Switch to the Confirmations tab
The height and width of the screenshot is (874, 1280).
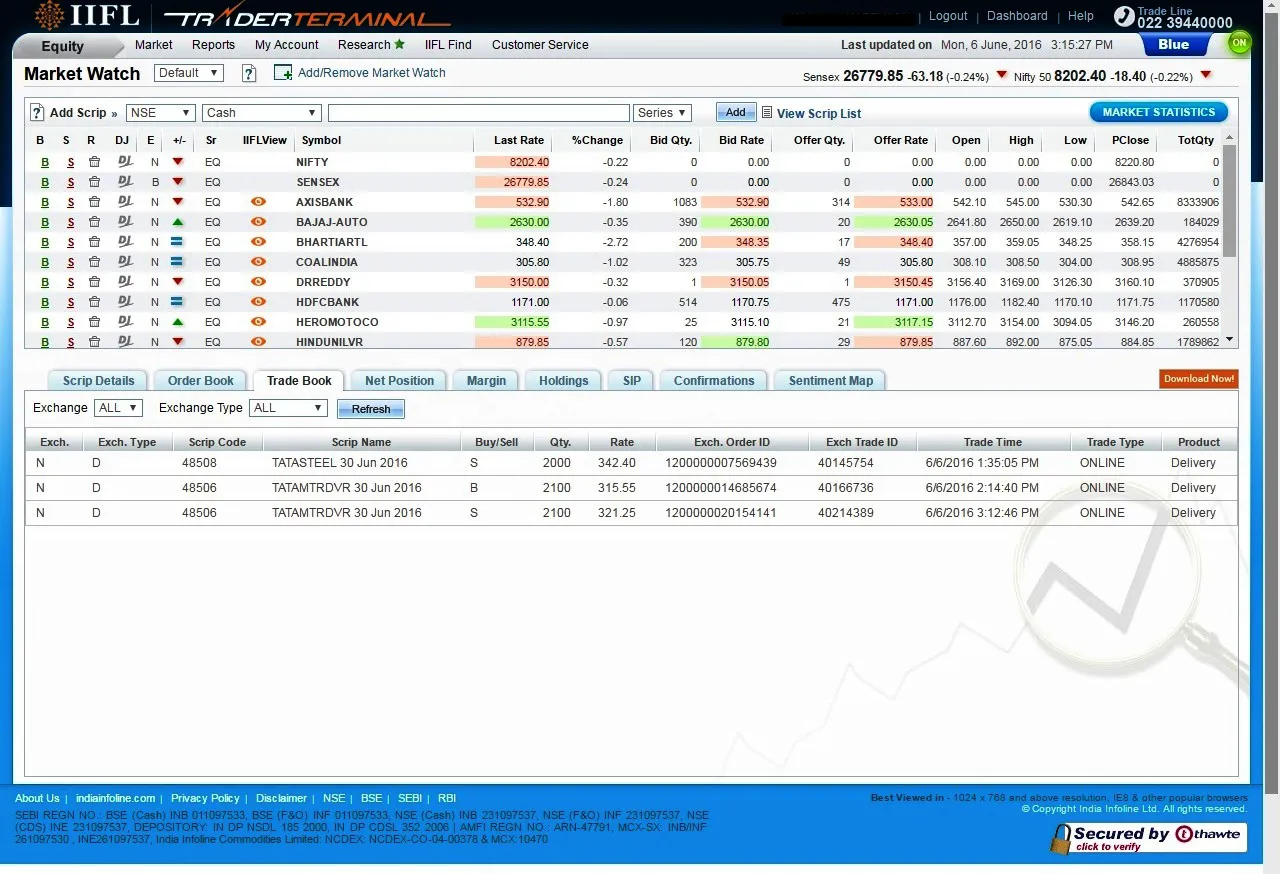(x=714, y=381)
